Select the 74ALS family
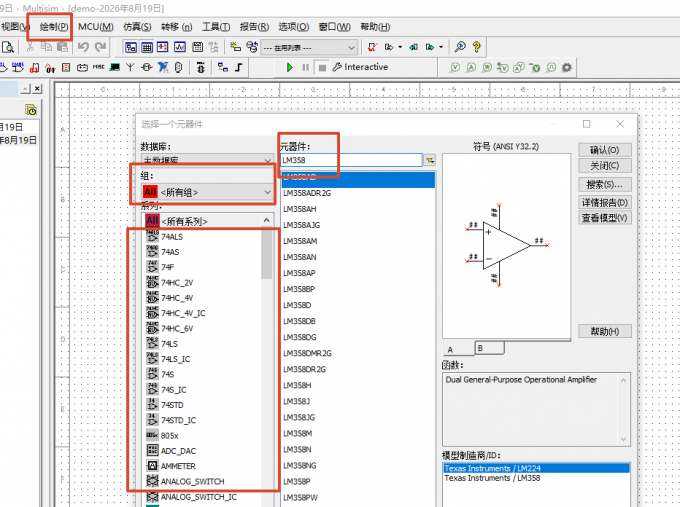The width and height of the screenshot is (680, 507). [x=203, y=237]
